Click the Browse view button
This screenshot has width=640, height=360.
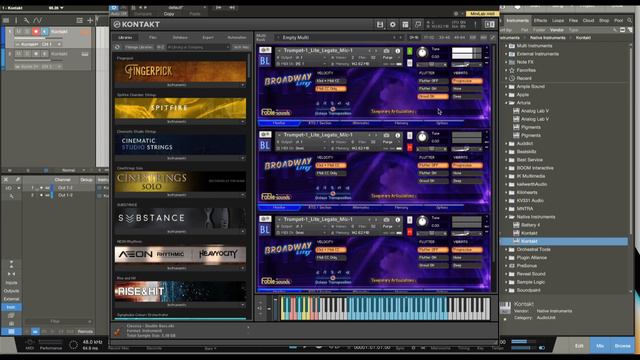[x=622, y=346]
